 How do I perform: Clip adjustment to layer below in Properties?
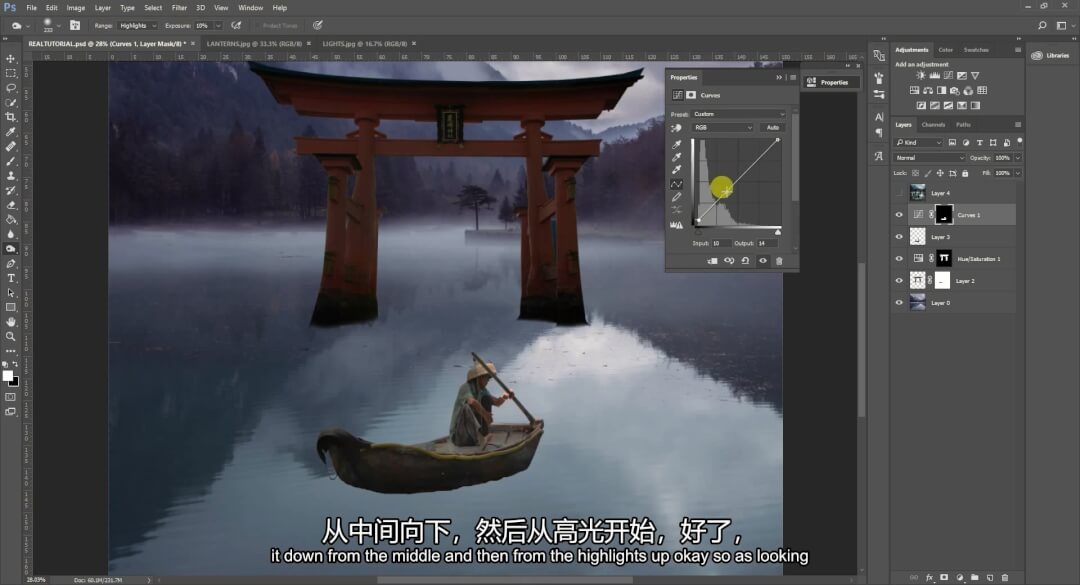click(x=712, y=261)
